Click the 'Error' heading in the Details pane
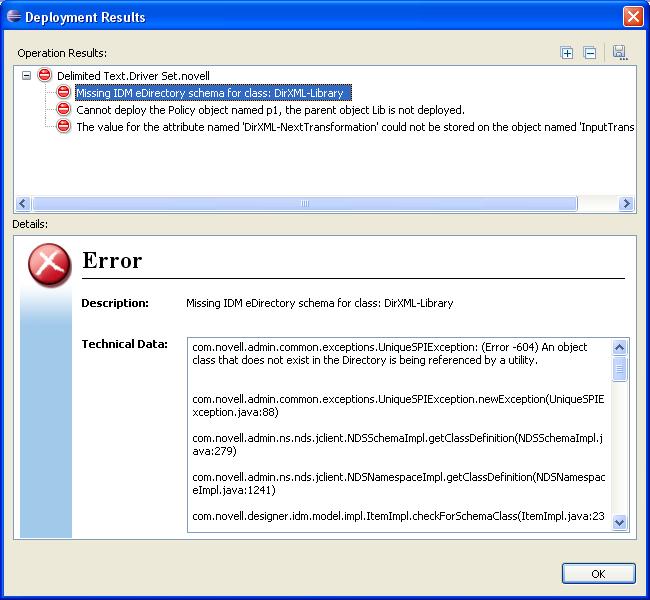This screenshot has height=600, width=650. pyautogui.click(x=112, y=260)
